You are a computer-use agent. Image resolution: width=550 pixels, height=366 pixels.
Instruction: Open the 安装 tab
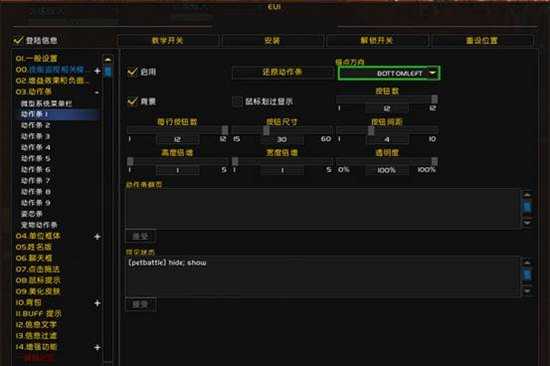272,41
